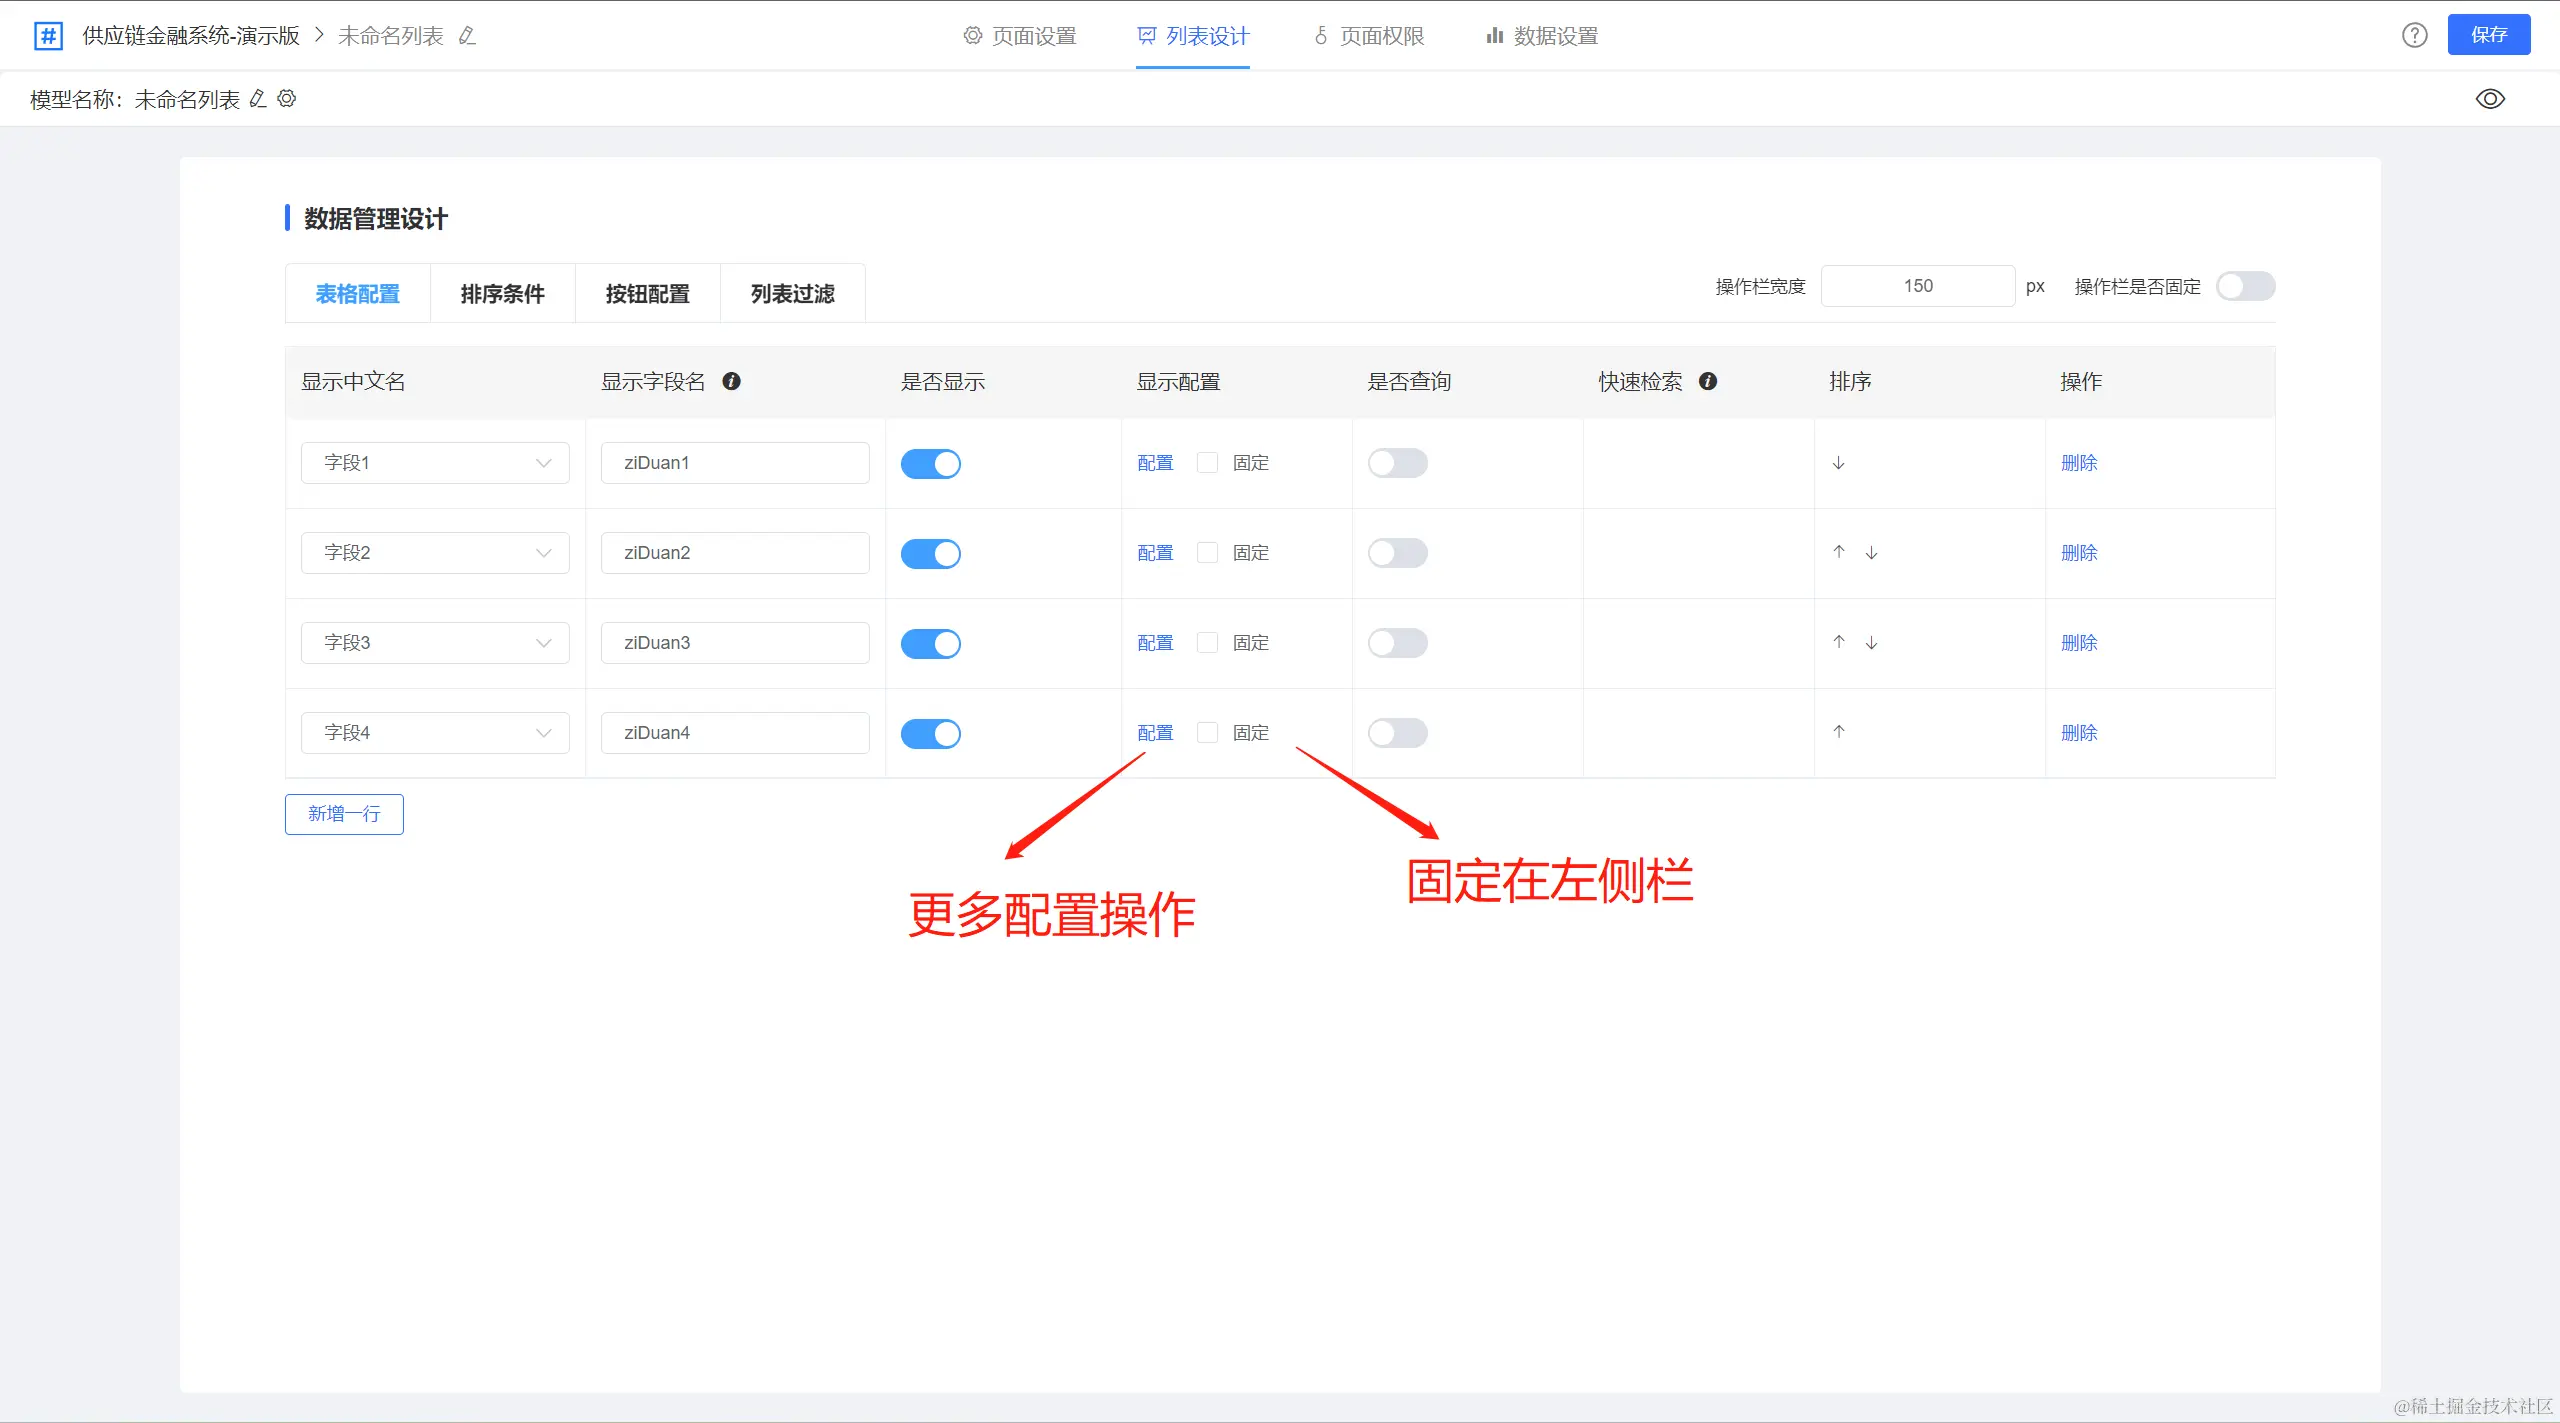This screenshot has height=1423, width=2560.
Task: Open model settings gear beside 模型名称
Action: [x=287, y=99]
